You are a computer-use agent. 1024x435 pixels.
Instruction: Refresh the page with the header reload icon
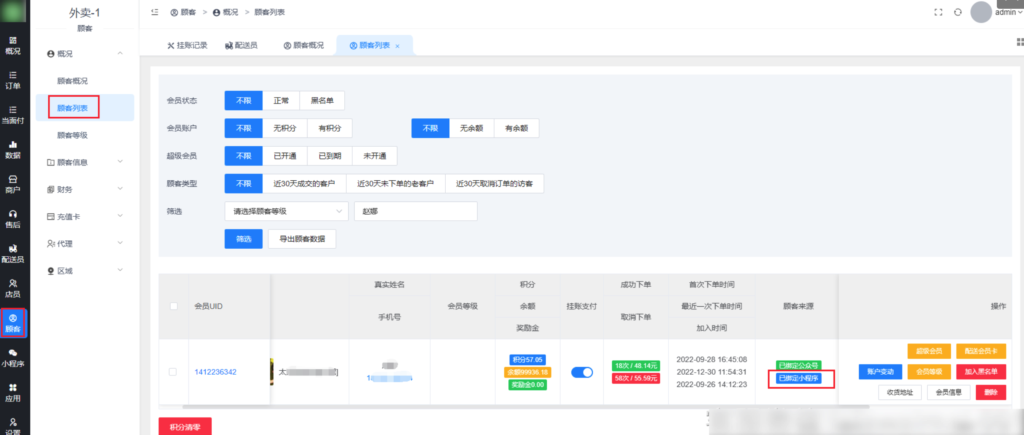click(958, 12)
